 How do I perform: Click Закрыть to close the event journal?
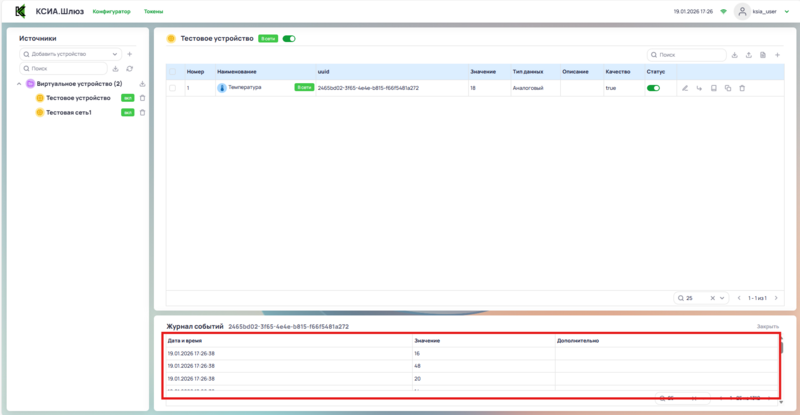(x=767, y=327)
